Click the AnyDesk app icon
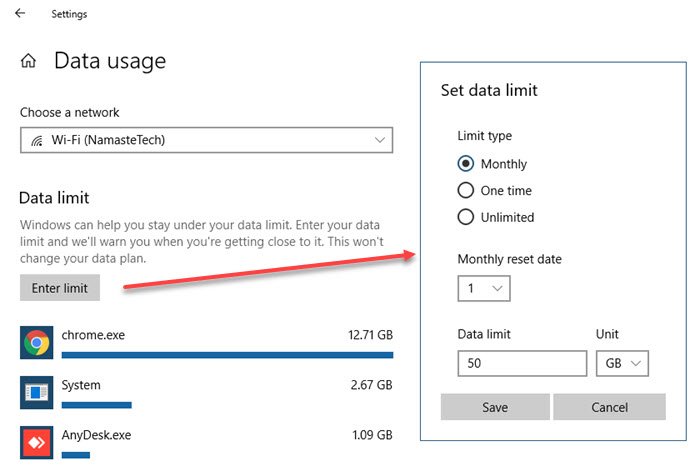Screen dimensions: 700x471 click(37, 442)
